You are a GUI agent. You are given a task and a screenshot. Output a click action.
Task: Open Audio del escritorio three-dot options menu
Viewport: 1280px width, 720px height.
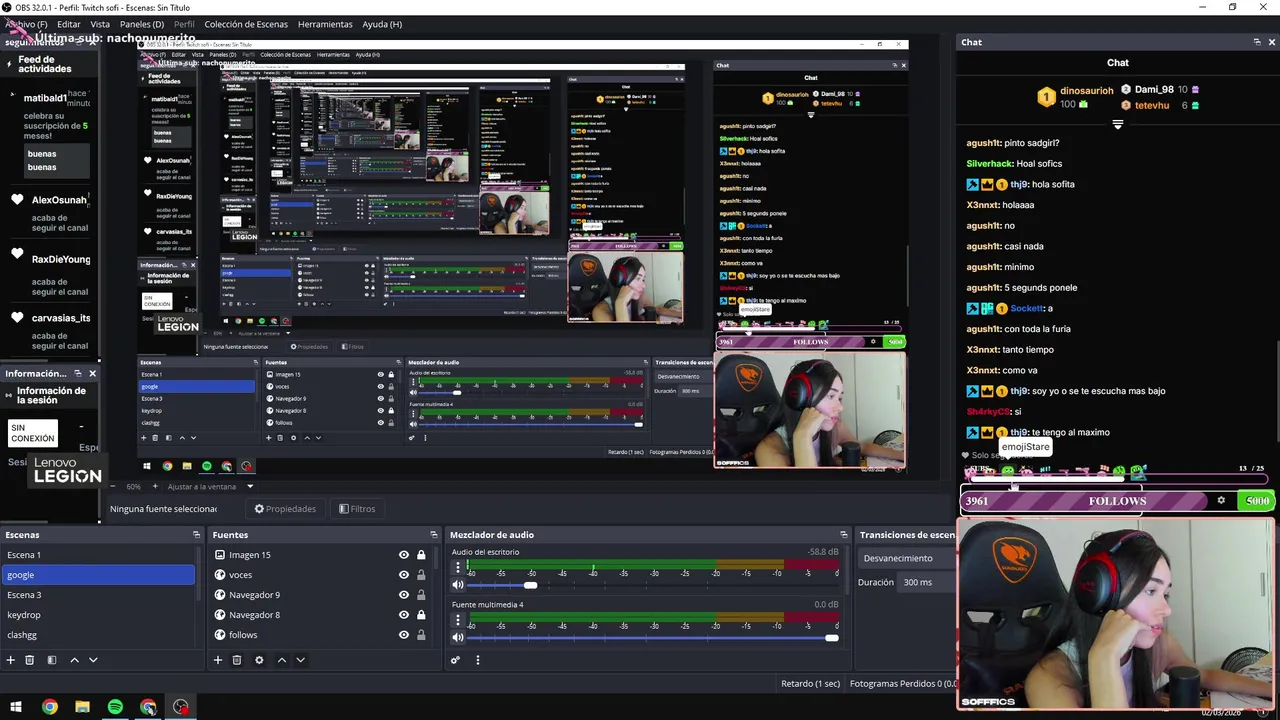(458, 567)
